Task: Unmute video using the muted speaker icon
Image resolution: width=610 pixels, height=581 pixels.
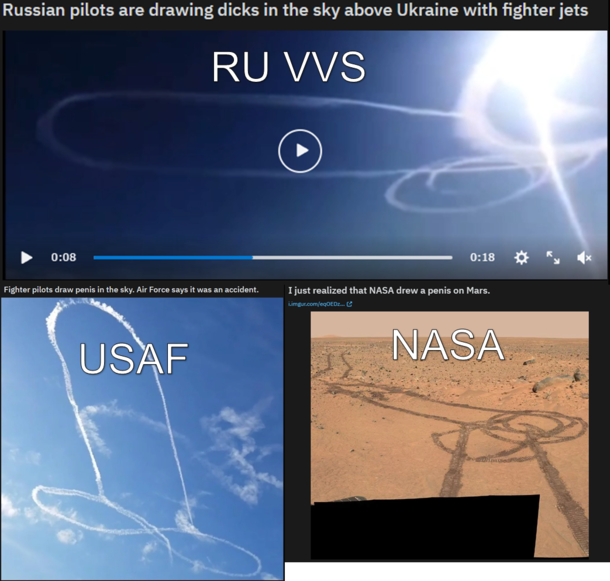Action: pyautogui.click(x=584, y=257)
